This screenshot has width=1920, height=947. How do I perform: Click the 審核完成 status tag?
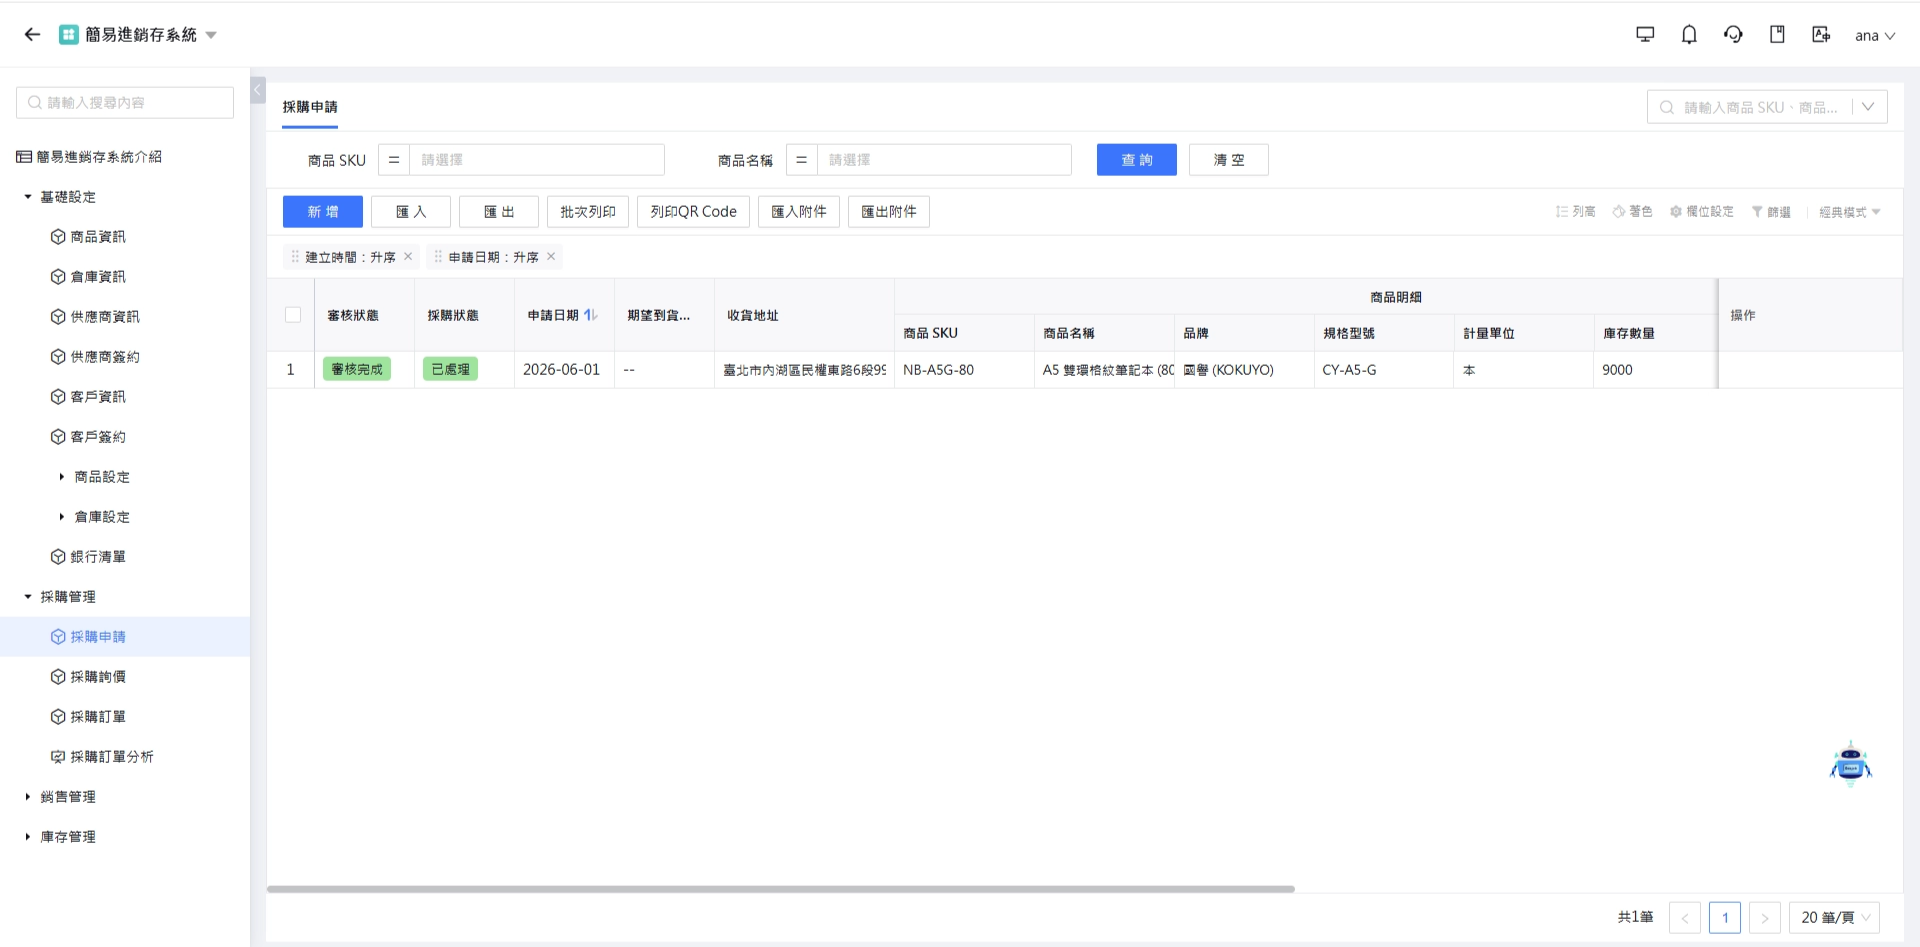pos(357,369)
